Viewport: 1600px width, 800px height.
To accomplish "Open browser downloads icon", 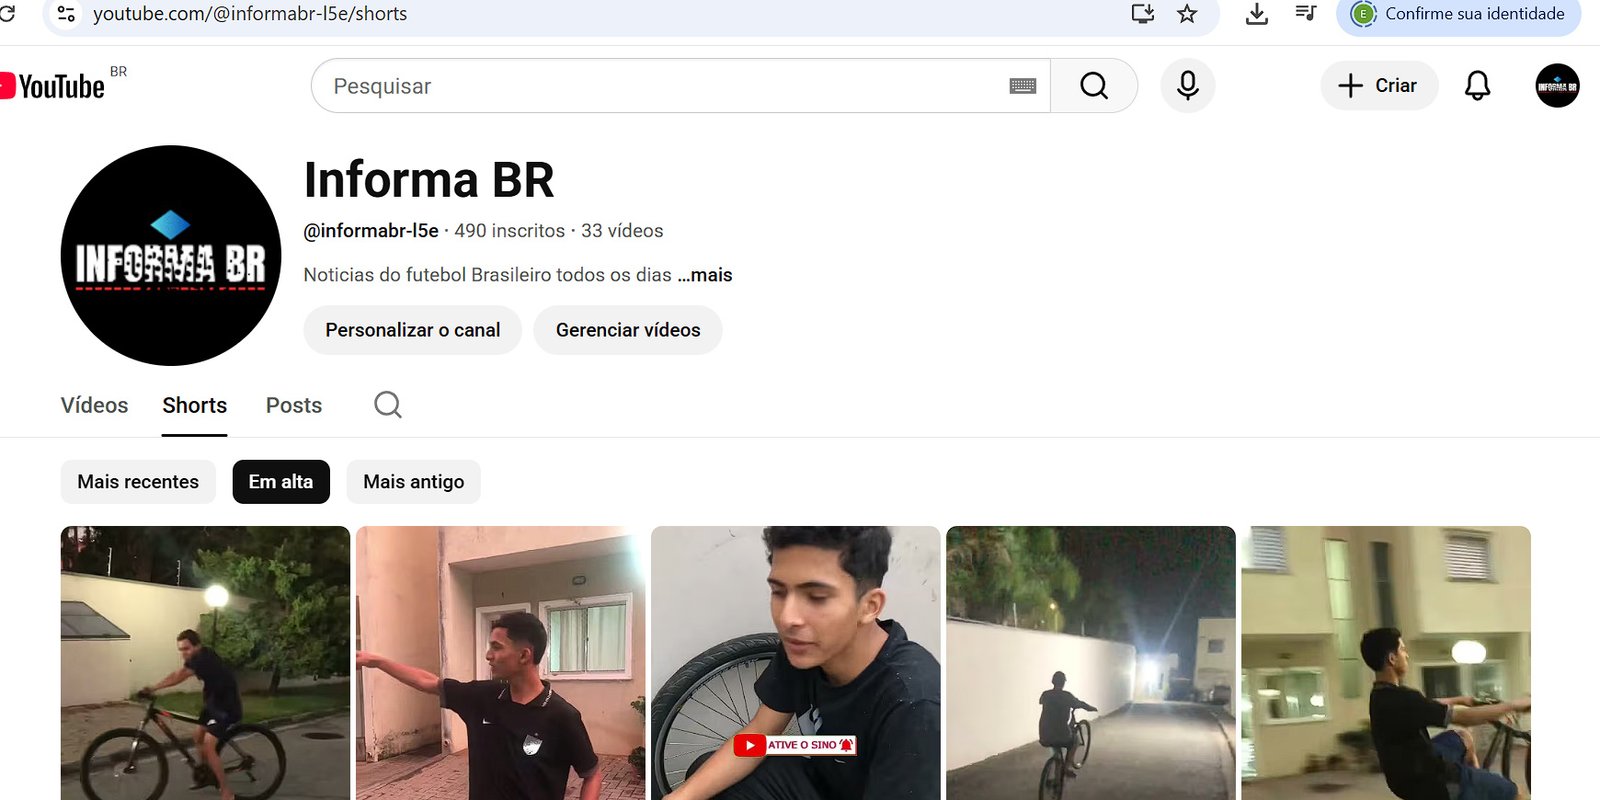I will tap(1257, 14).
